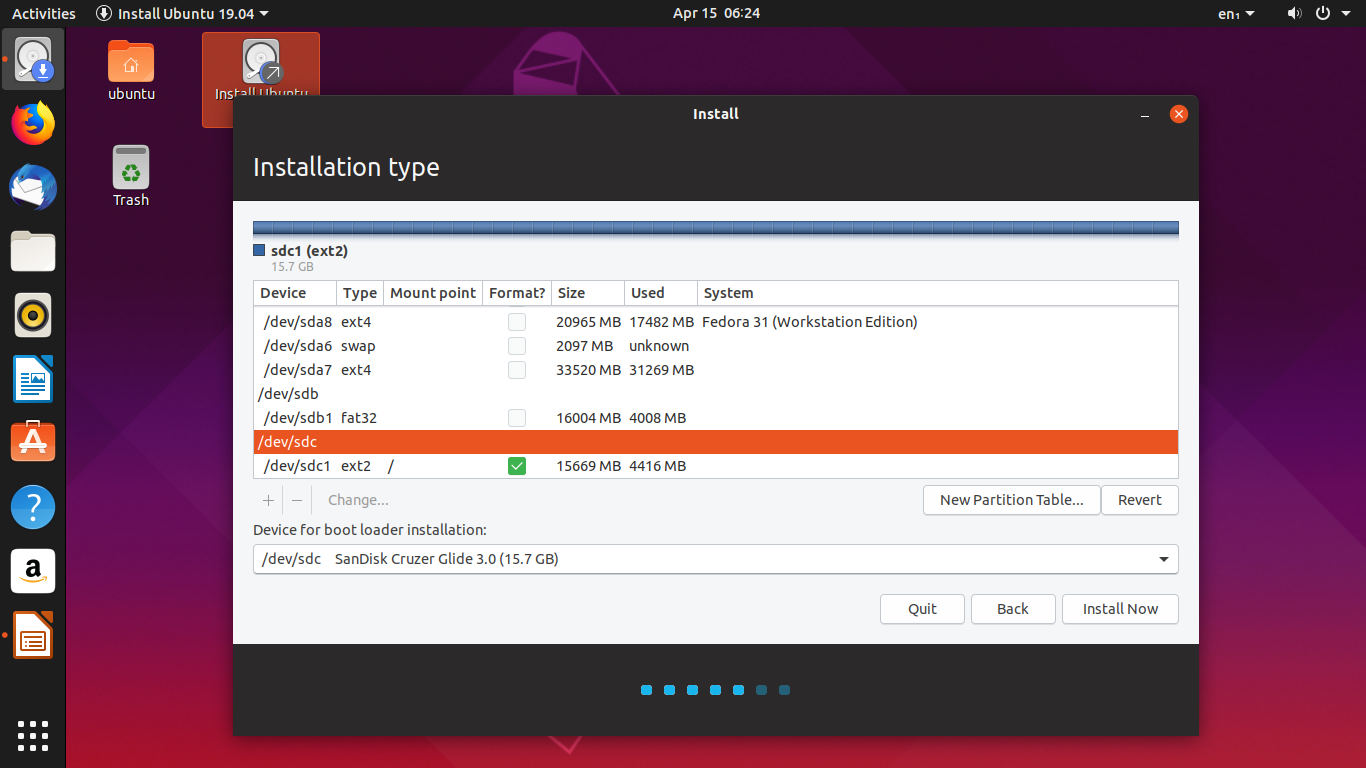Open the Activities menu
Screen dimensions: 1366x768
point(43,14)
